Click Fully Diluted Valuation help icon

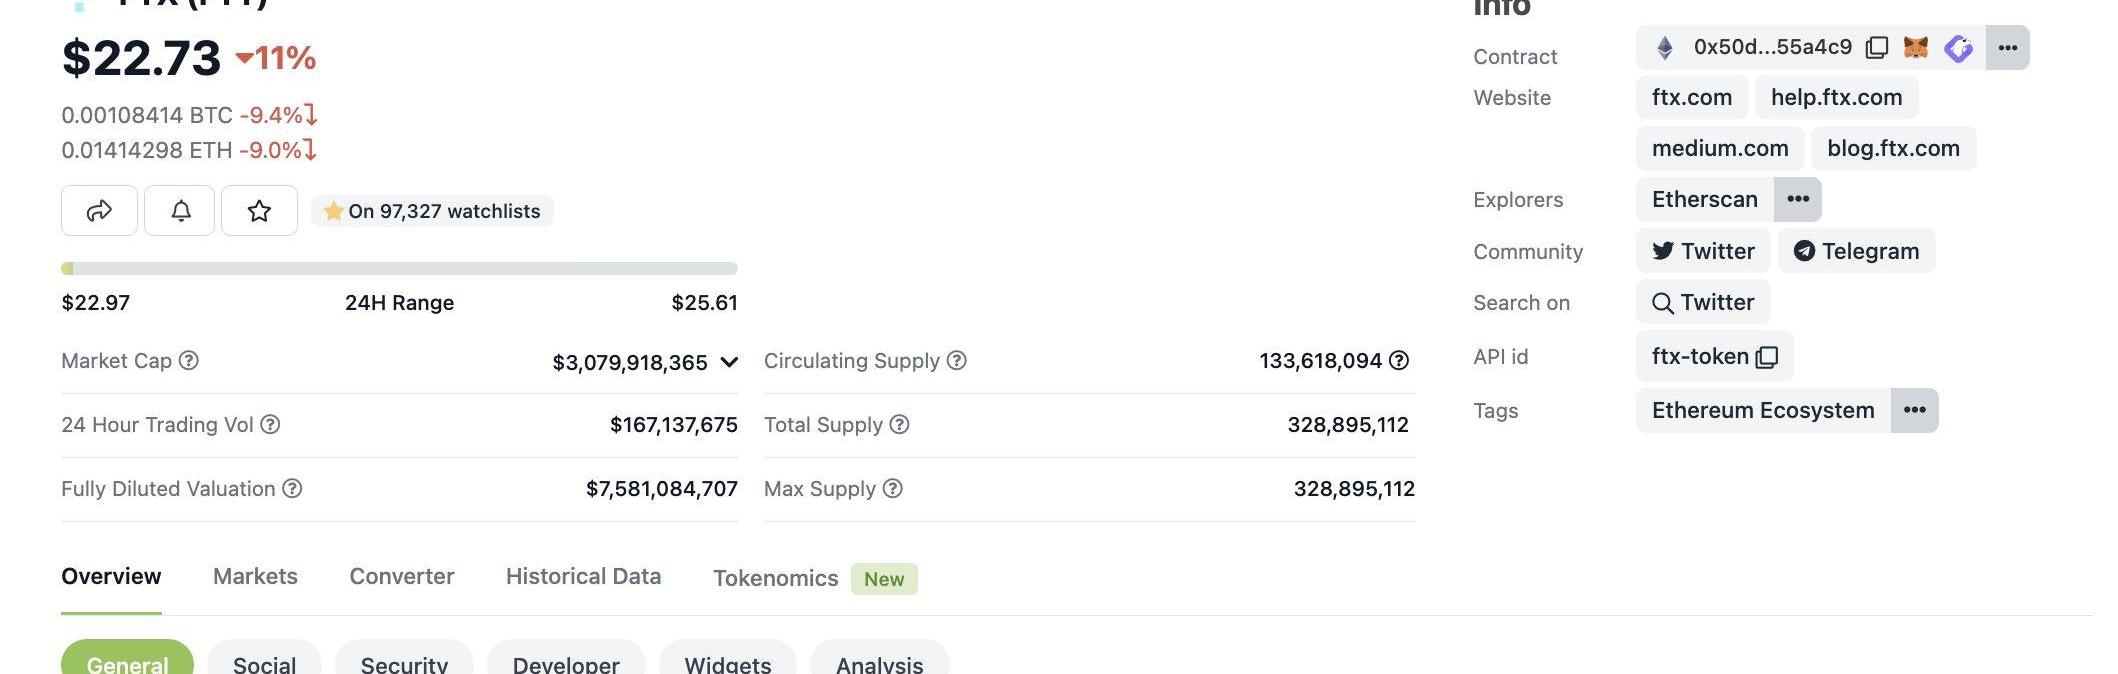coord(292,489)
